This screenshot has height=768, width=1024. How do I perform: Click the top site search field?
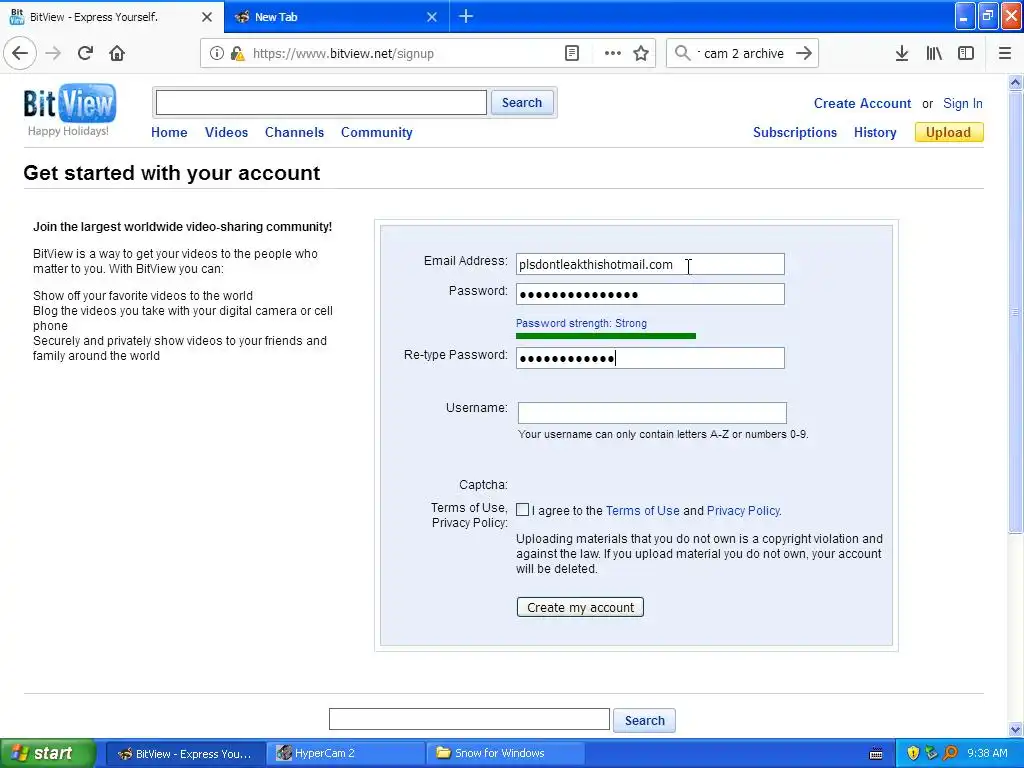(x=321, y=103)
